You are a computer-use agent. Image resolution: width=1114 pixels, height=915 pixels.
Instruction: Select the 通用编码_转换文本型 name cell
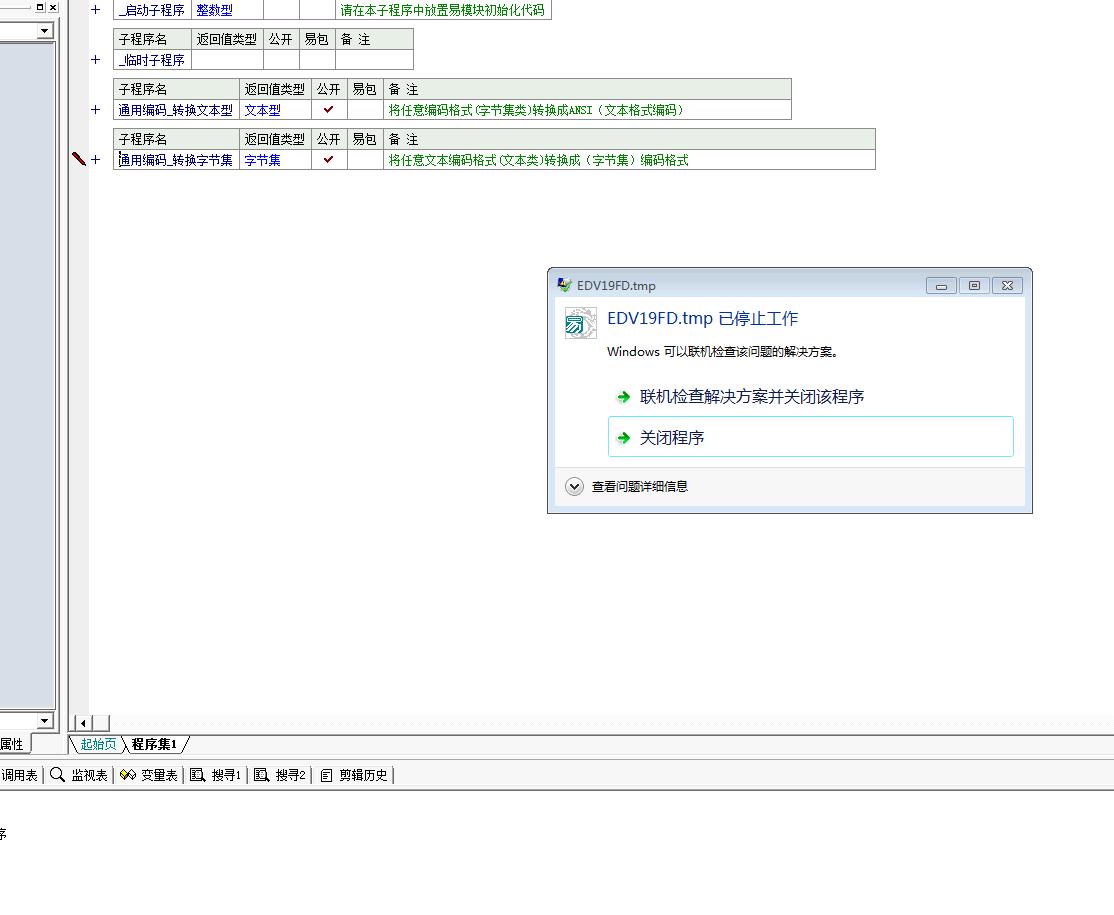(176, 109)
